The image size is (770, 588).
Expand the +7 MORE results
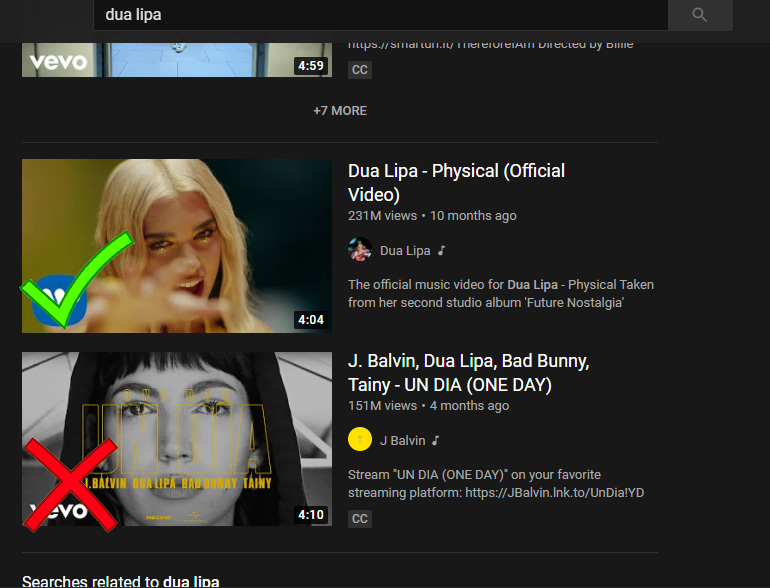click(340, 111)
